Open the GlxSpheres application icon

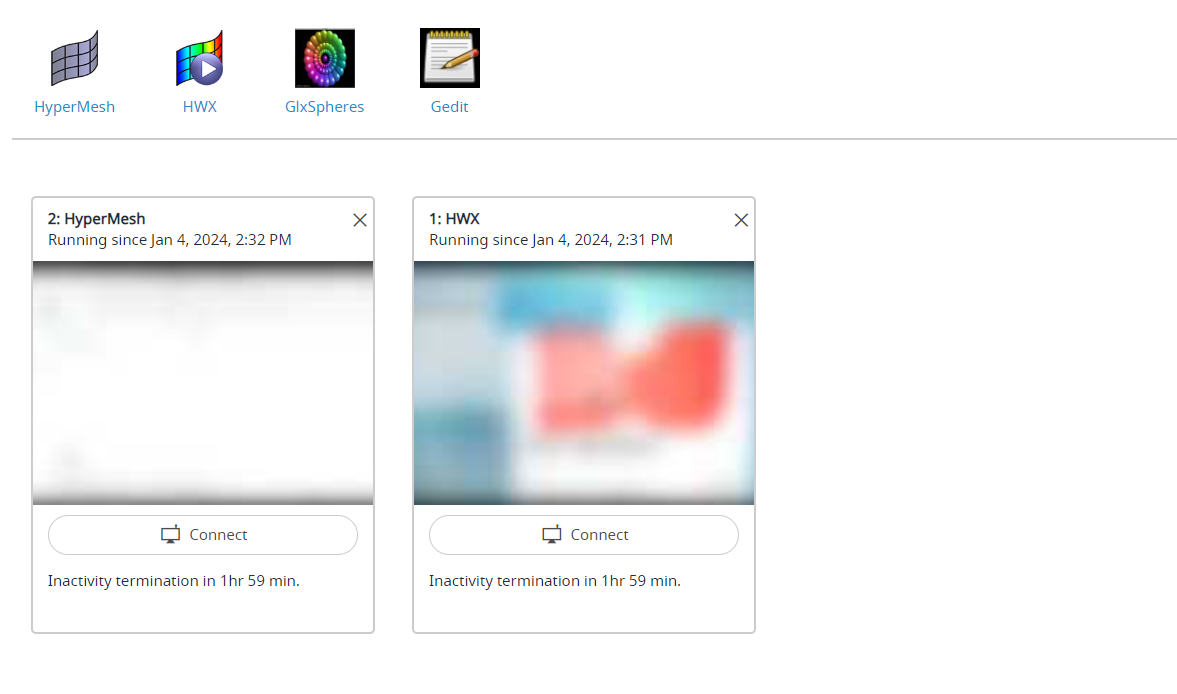click(x=324, y=58)
